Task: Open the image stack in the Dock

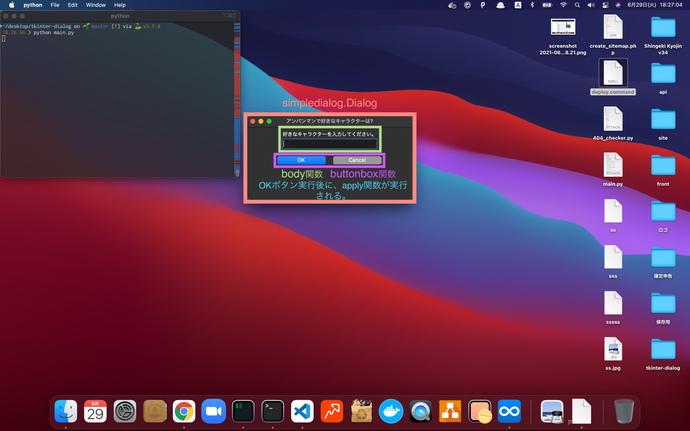Action: tap(552, 411)
